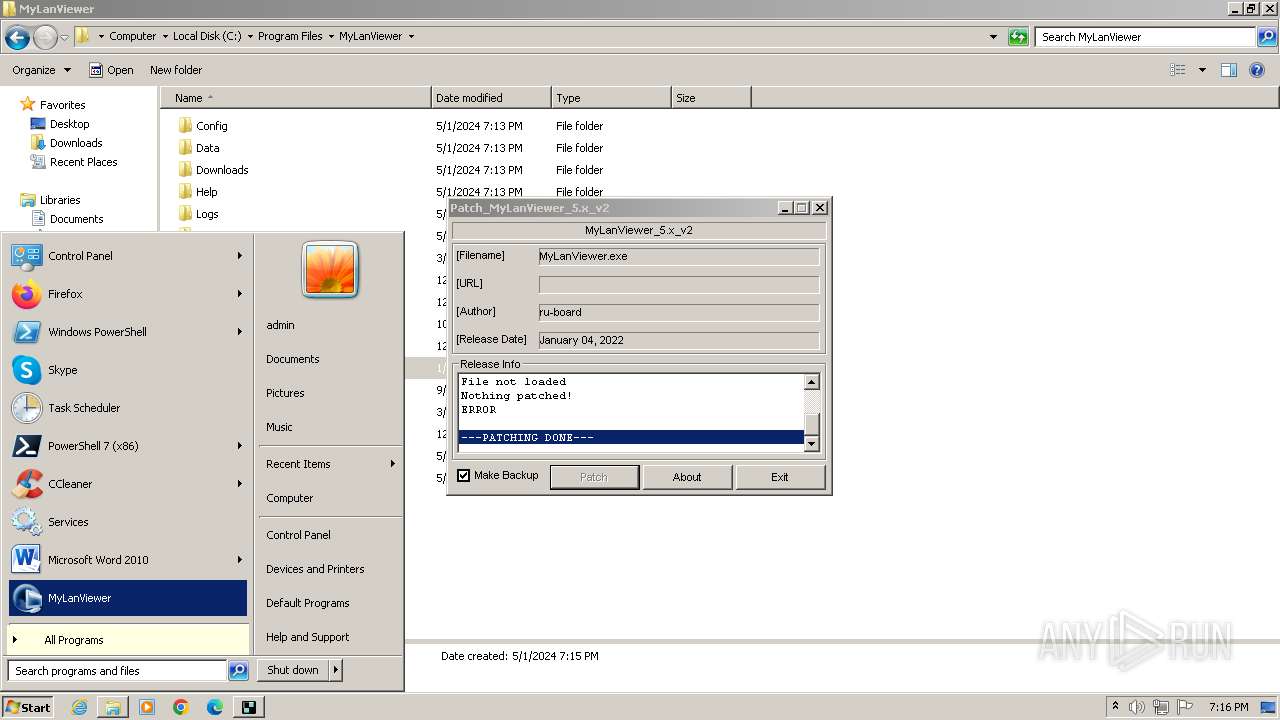The height and width of the screenshot is (720, 1280).
Task: Go back in Explorer navigation
Action: (17, 37)
